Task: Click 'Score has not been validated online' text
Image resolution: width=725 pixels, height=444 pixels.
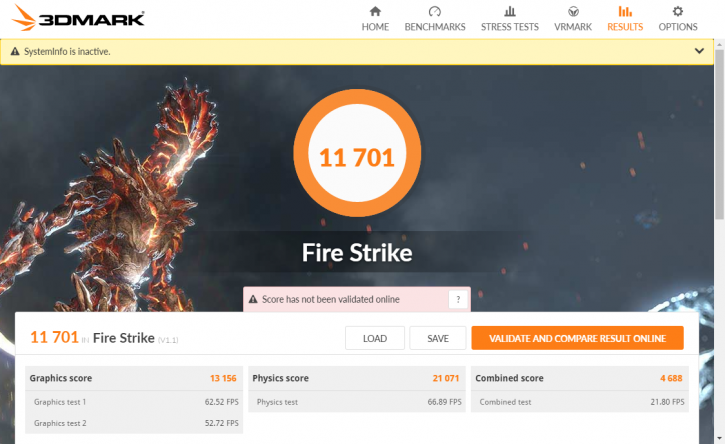Action: click(x=331, y=299)
